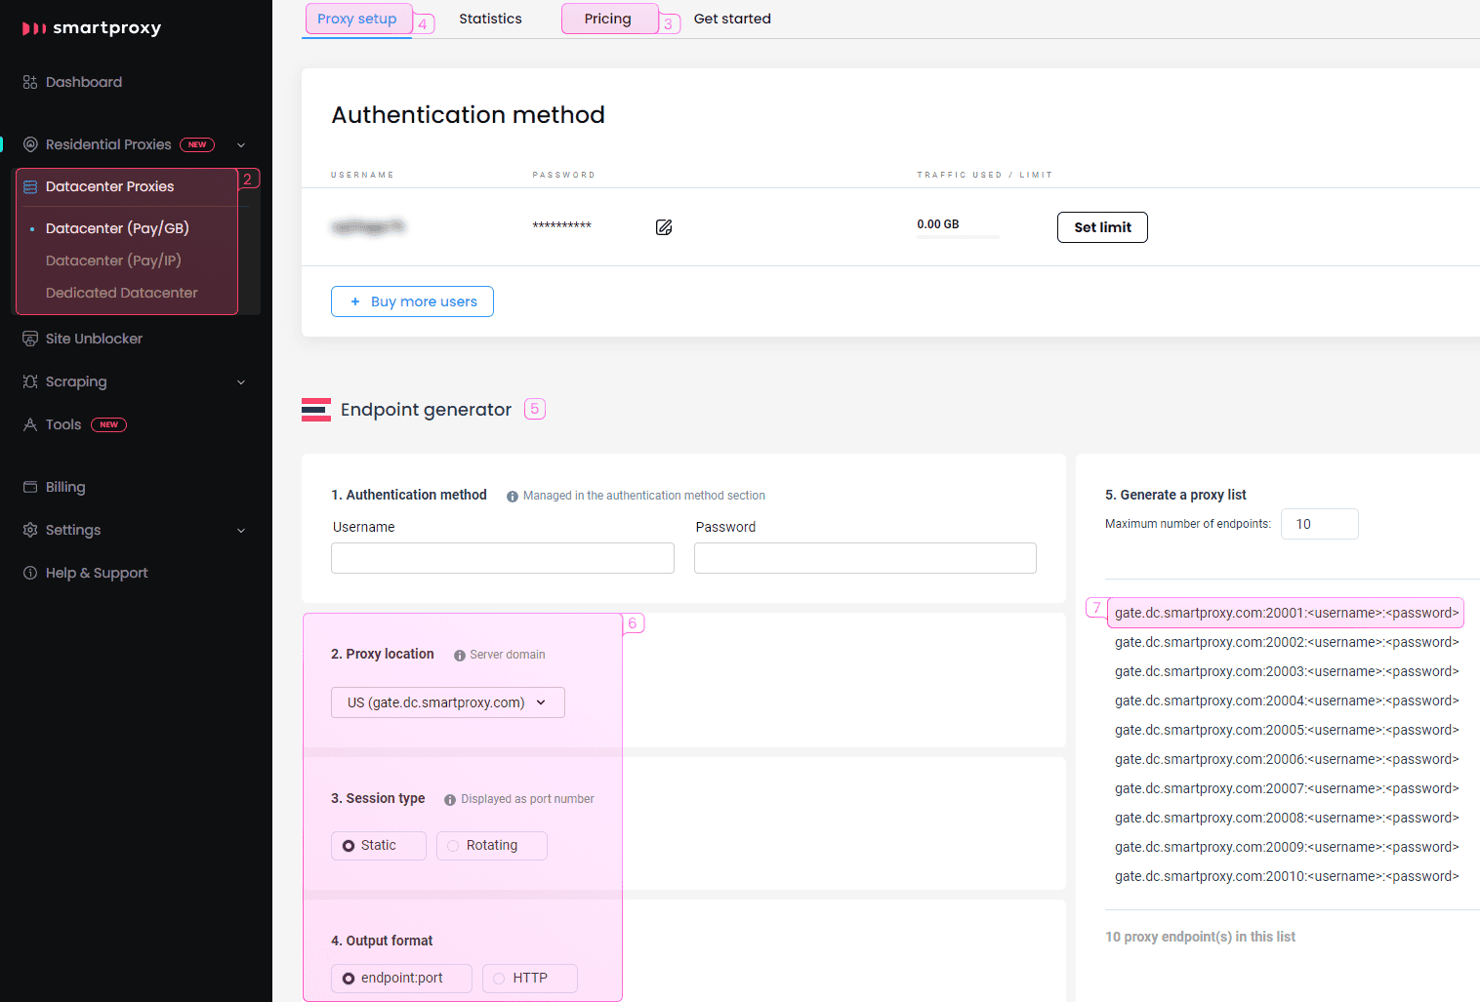Click the Residential Proxies icon
1480x1002 pixels.
tap(30, 144)
